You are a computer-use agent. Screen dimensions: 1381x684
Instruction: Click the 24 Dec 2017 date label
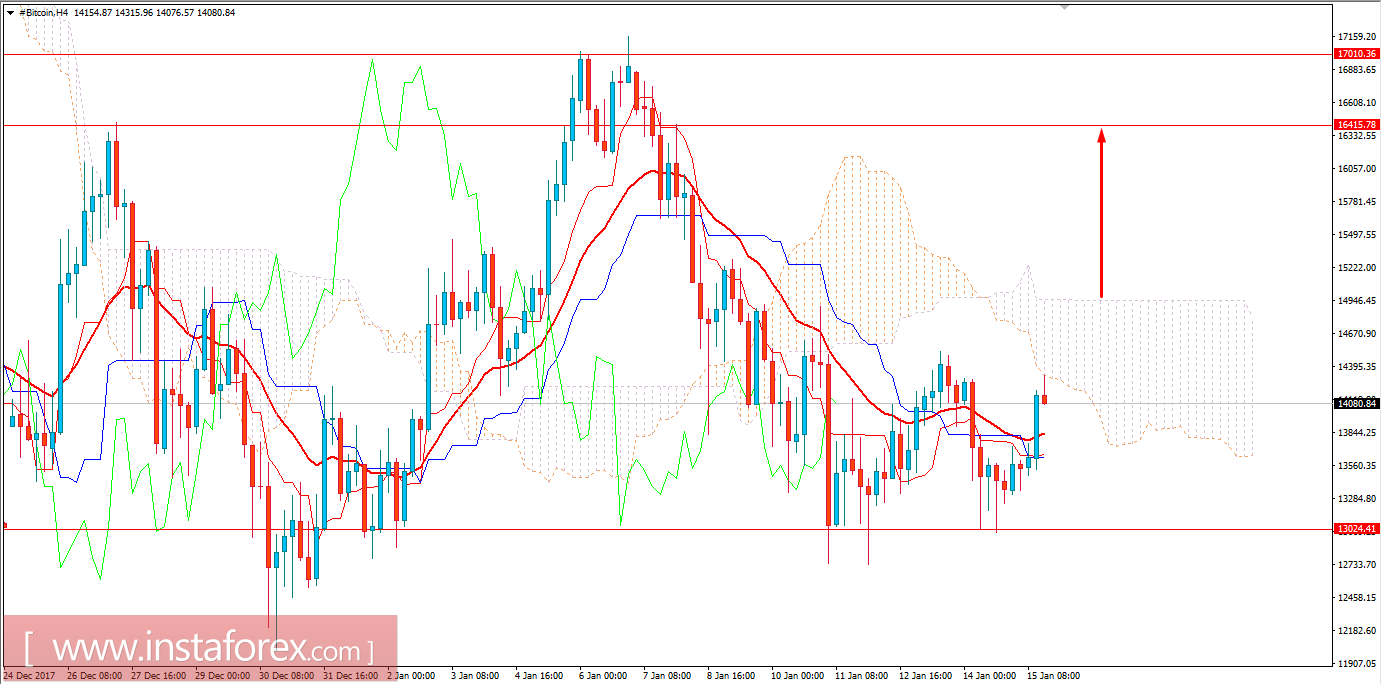[x=30, y=676]
